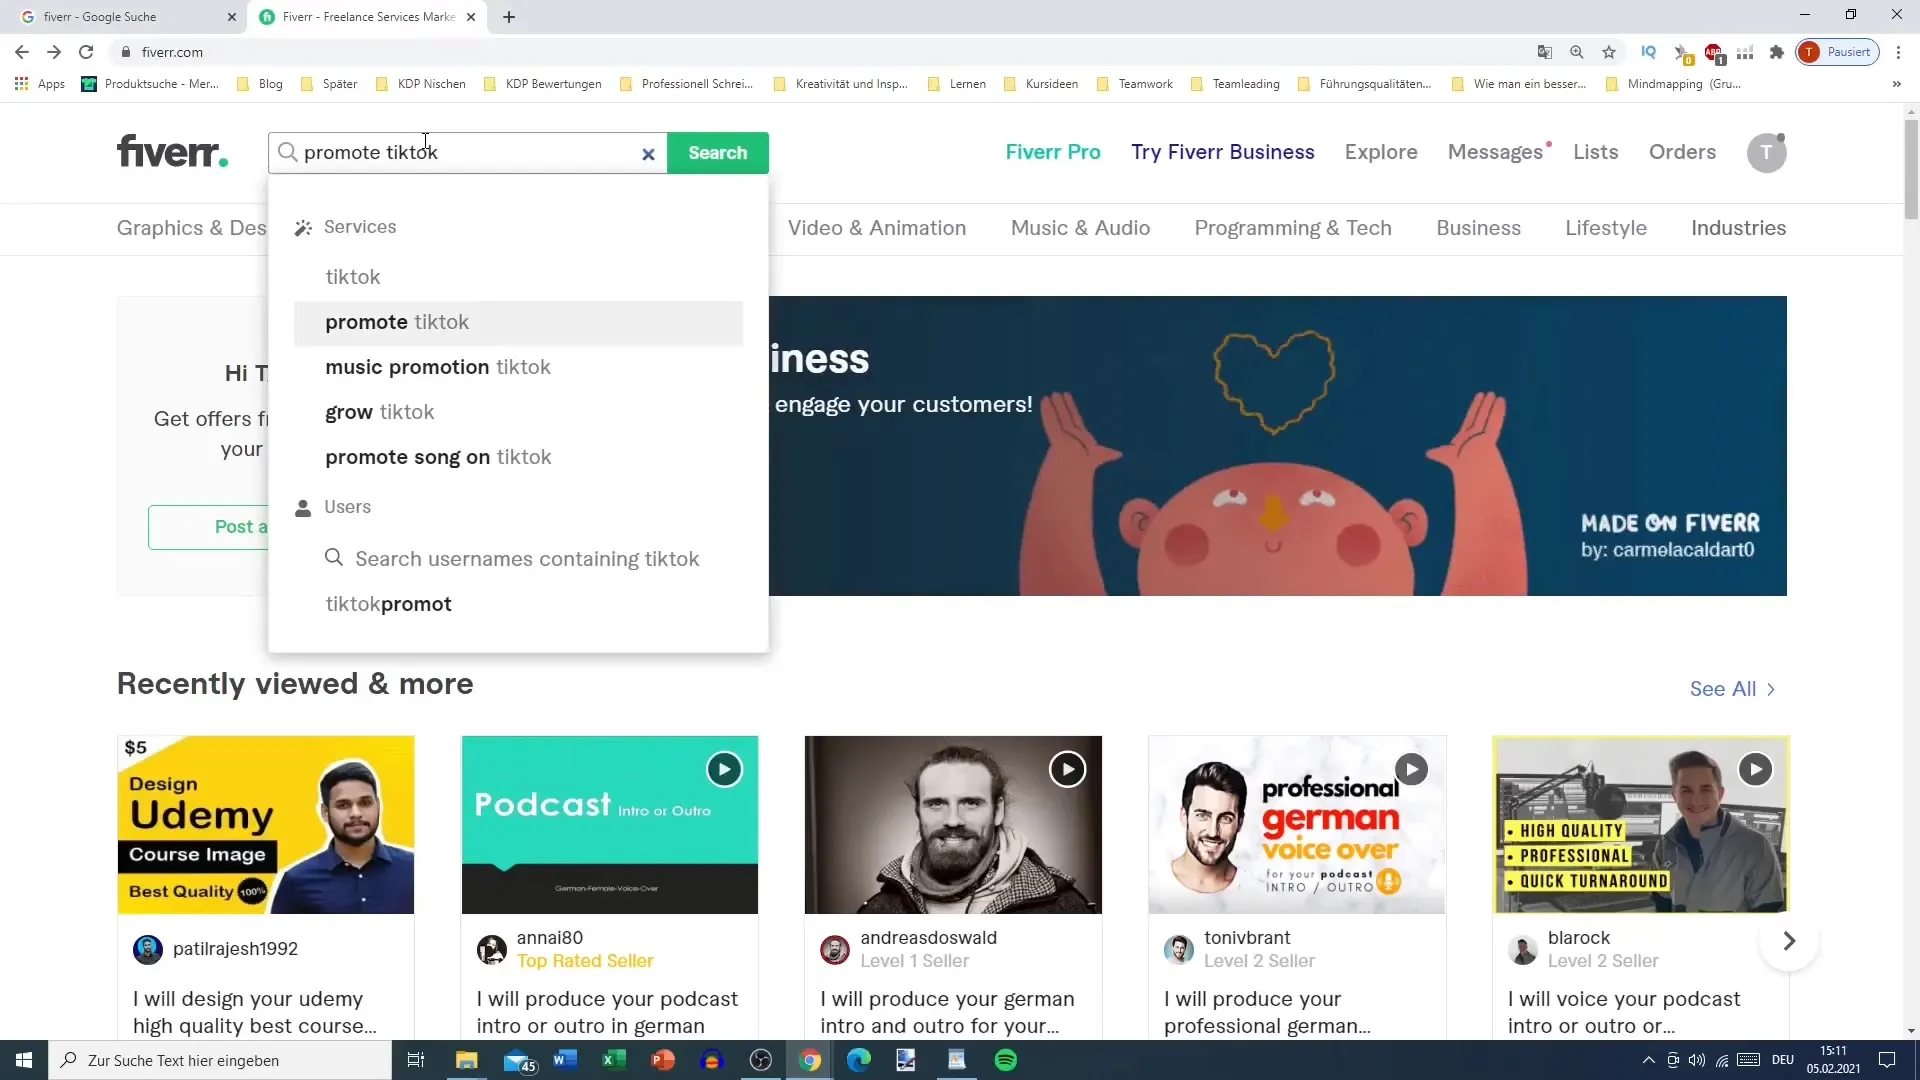Open the Industries category

1738,228
